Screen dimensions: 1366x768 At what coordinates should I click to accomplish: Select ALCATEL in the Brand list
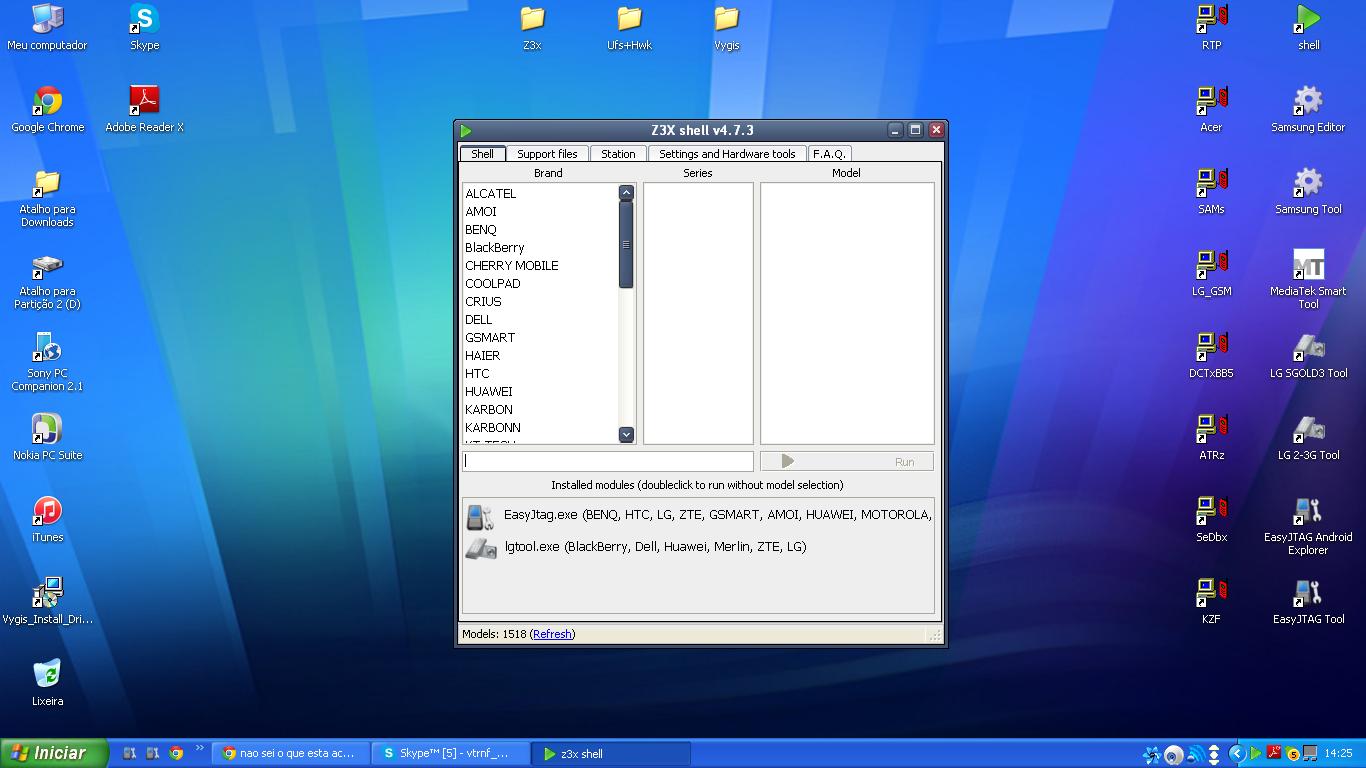[491, 194]
